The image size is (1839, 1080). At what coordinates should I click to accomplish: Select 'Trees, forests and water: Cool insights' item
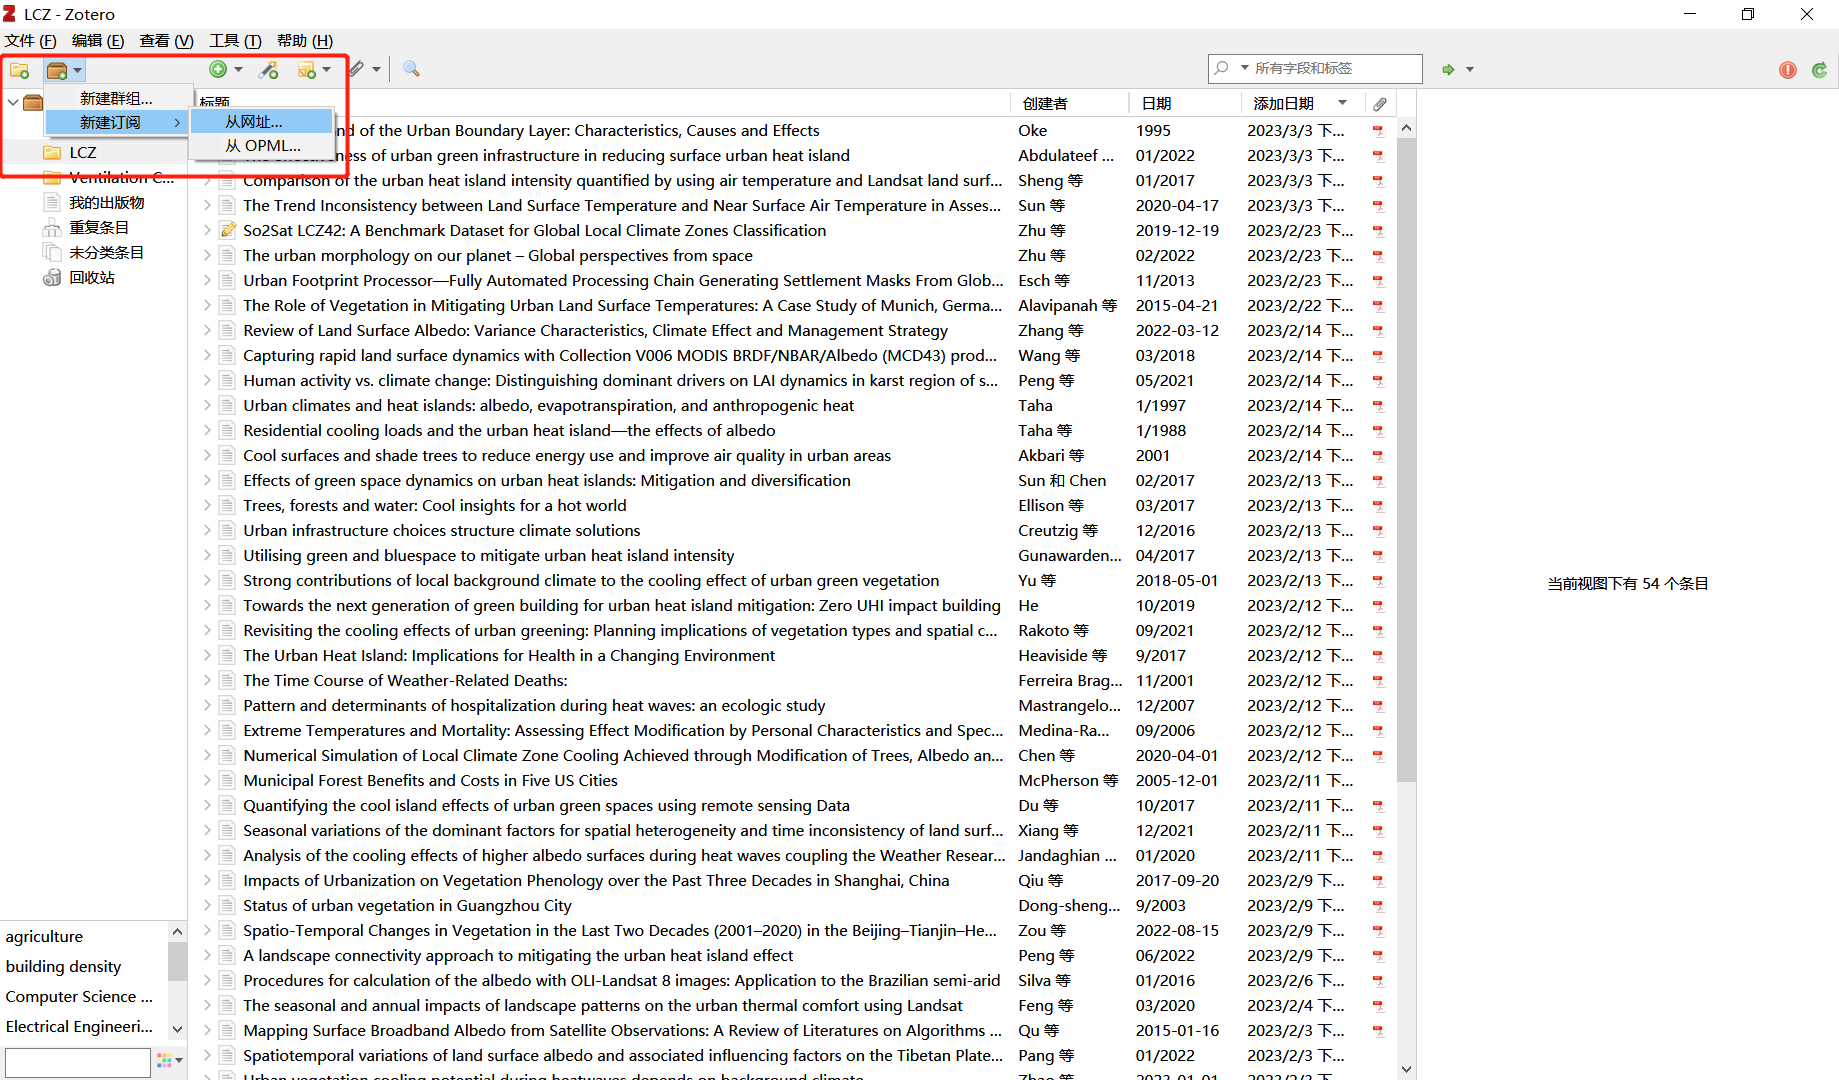point(435,506)
